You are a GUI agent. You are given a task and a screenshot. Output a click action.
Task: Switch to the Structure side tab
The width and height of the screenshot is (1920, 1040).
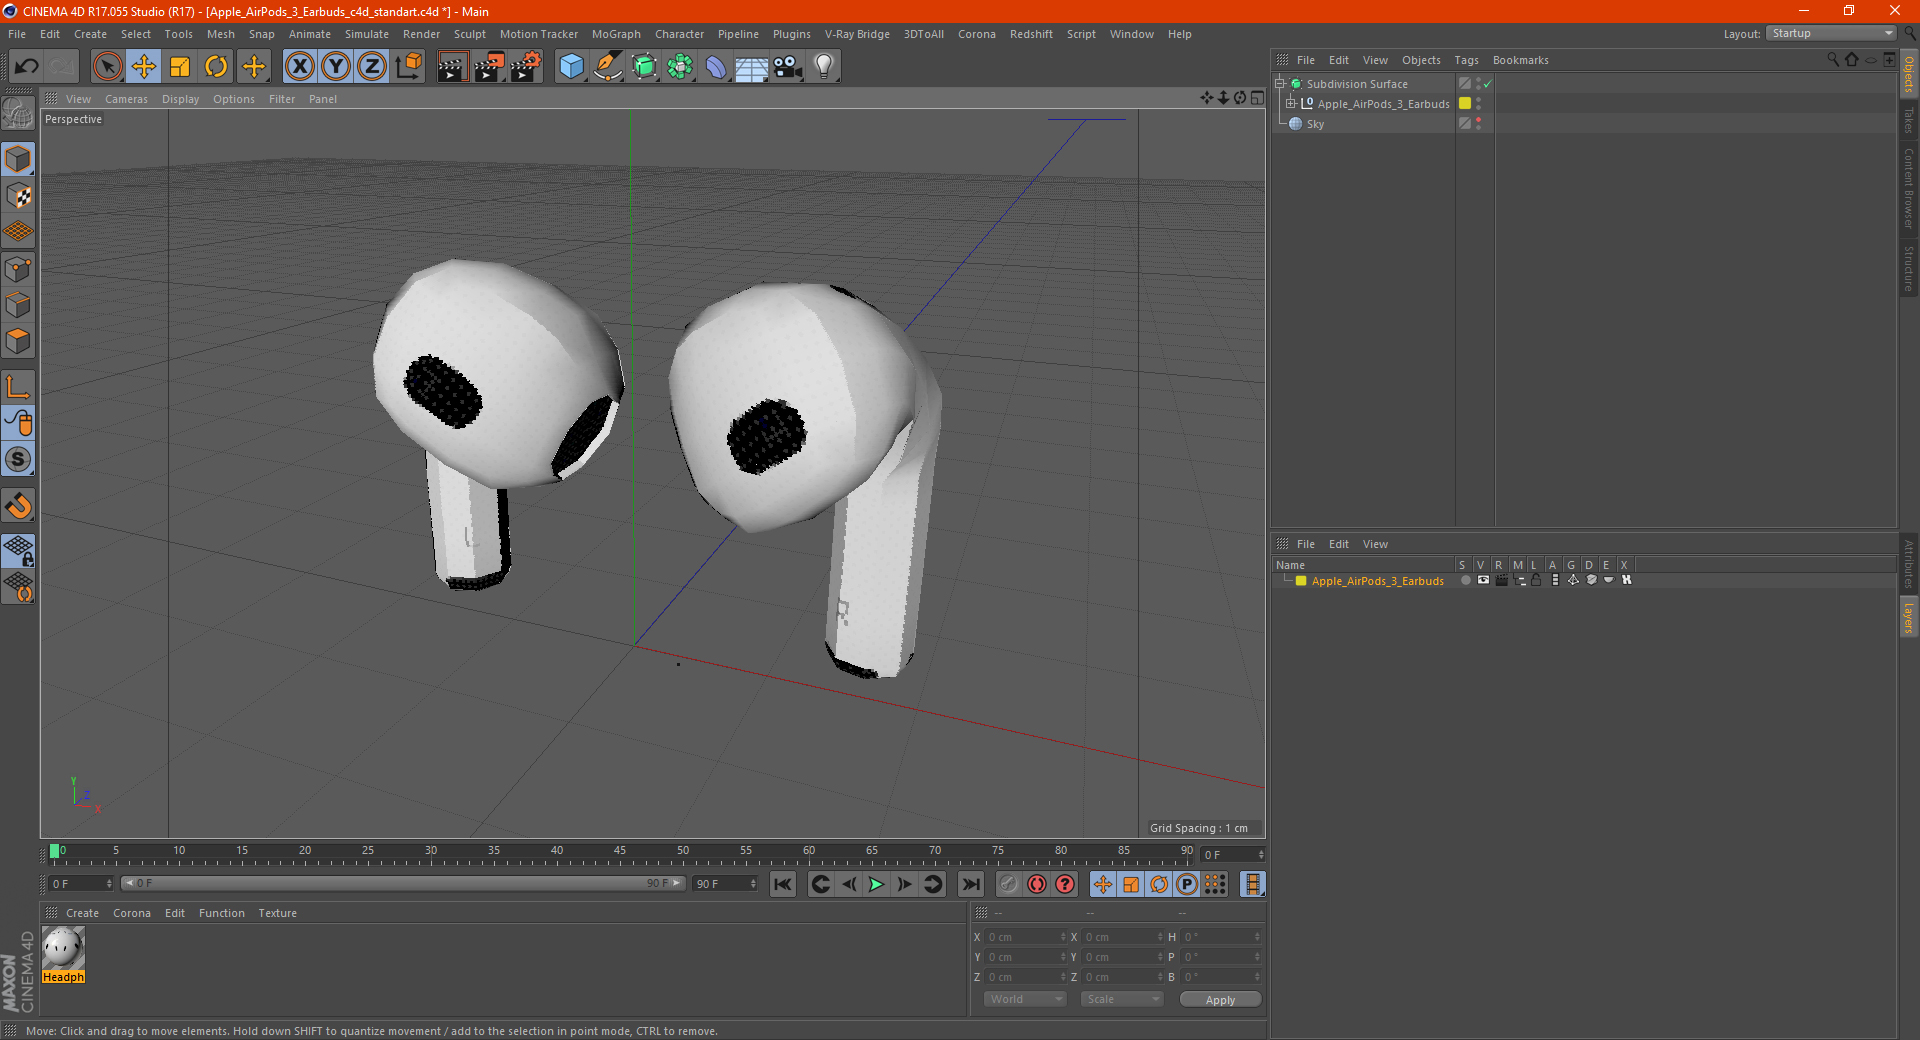(x=1909, y=269)
